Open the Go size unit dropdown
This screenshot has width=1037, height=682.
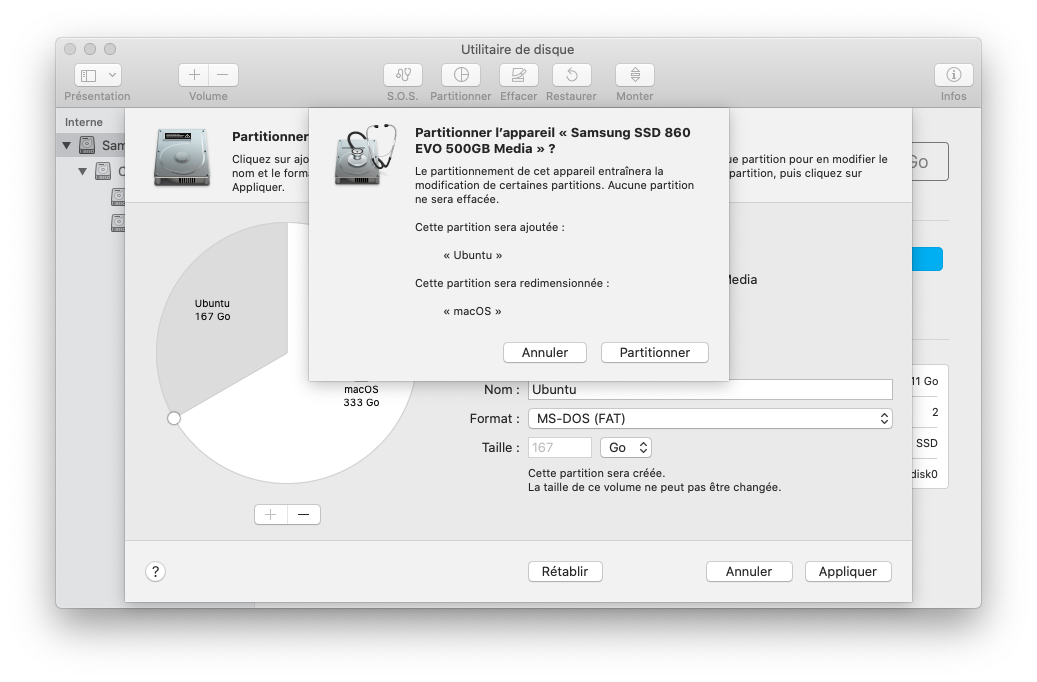click(630, 448)
